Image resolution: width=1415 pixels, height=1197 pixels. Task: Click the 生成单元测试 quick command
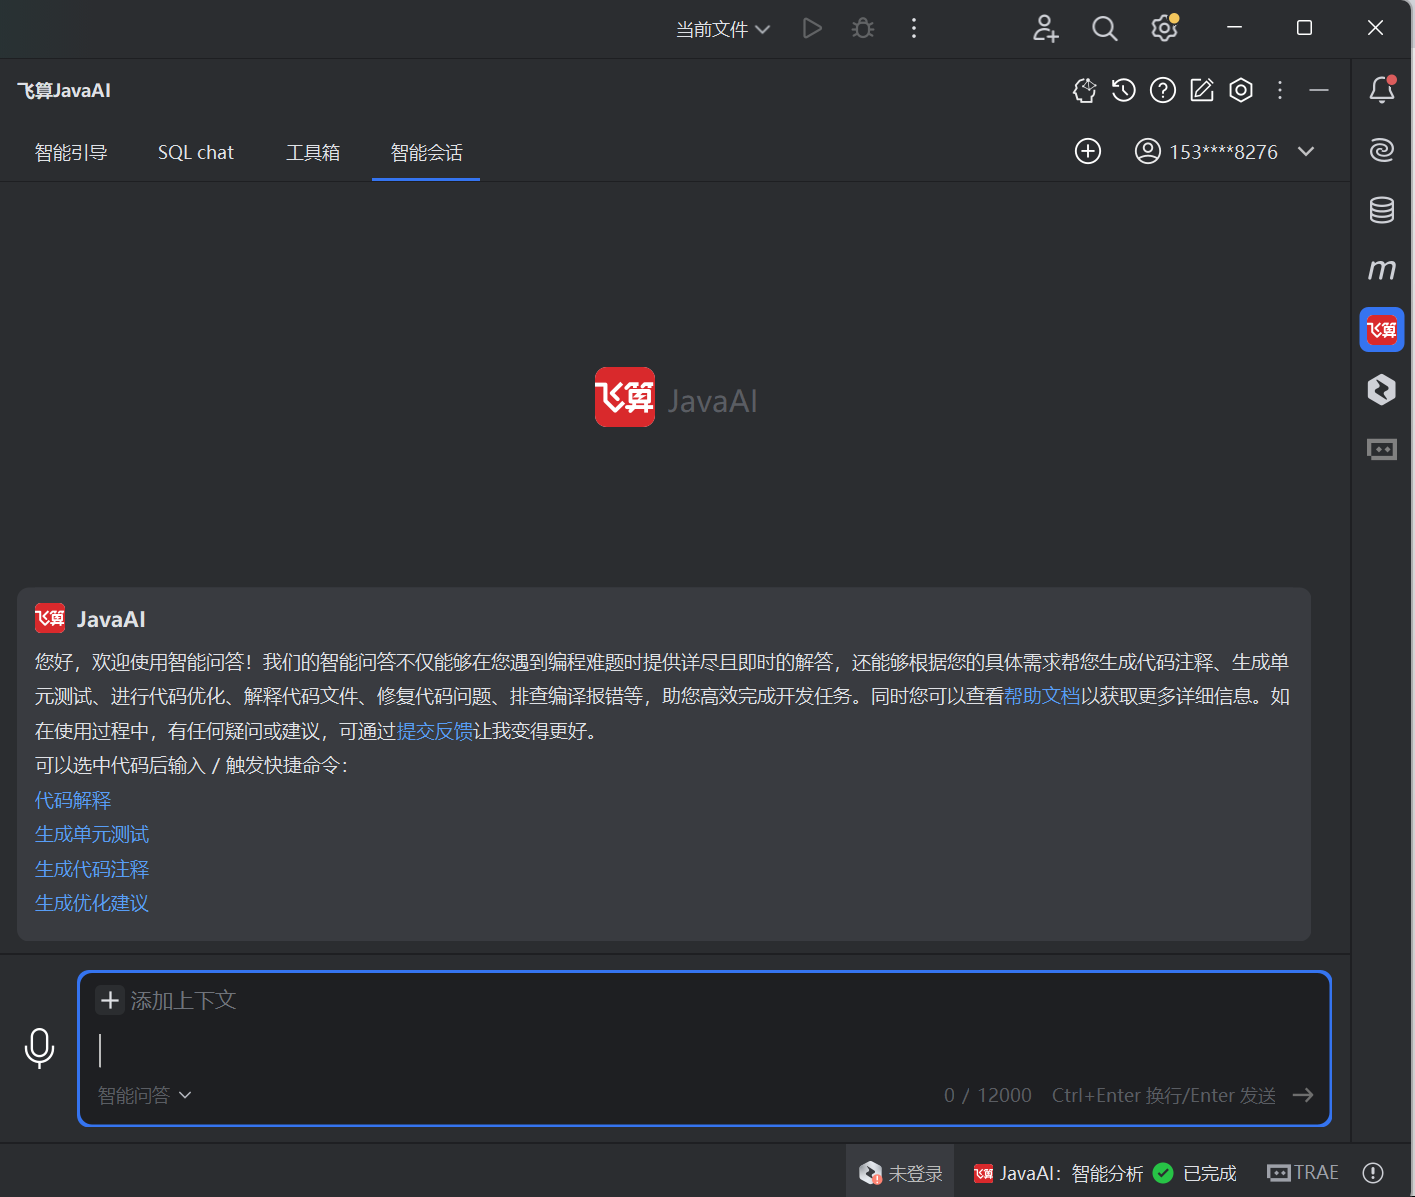pyautogui.click(x=92, y=834)
